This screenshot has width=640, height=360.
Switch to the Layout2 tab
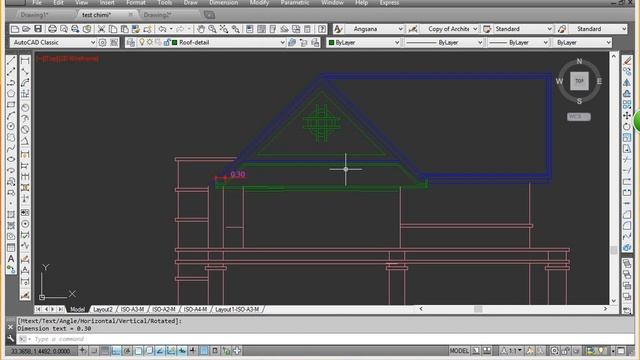[x=103, y=309]
